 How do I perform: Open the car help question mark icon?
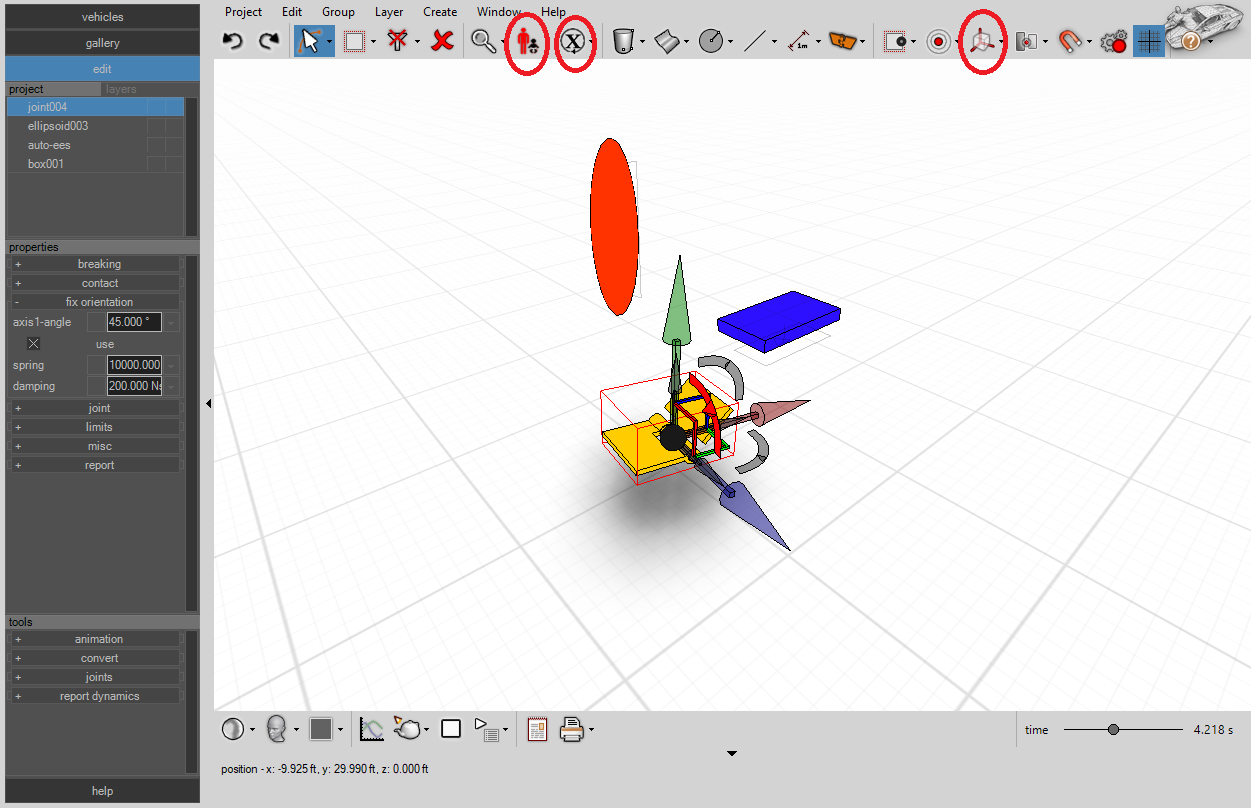click(x=1189, y=41)
